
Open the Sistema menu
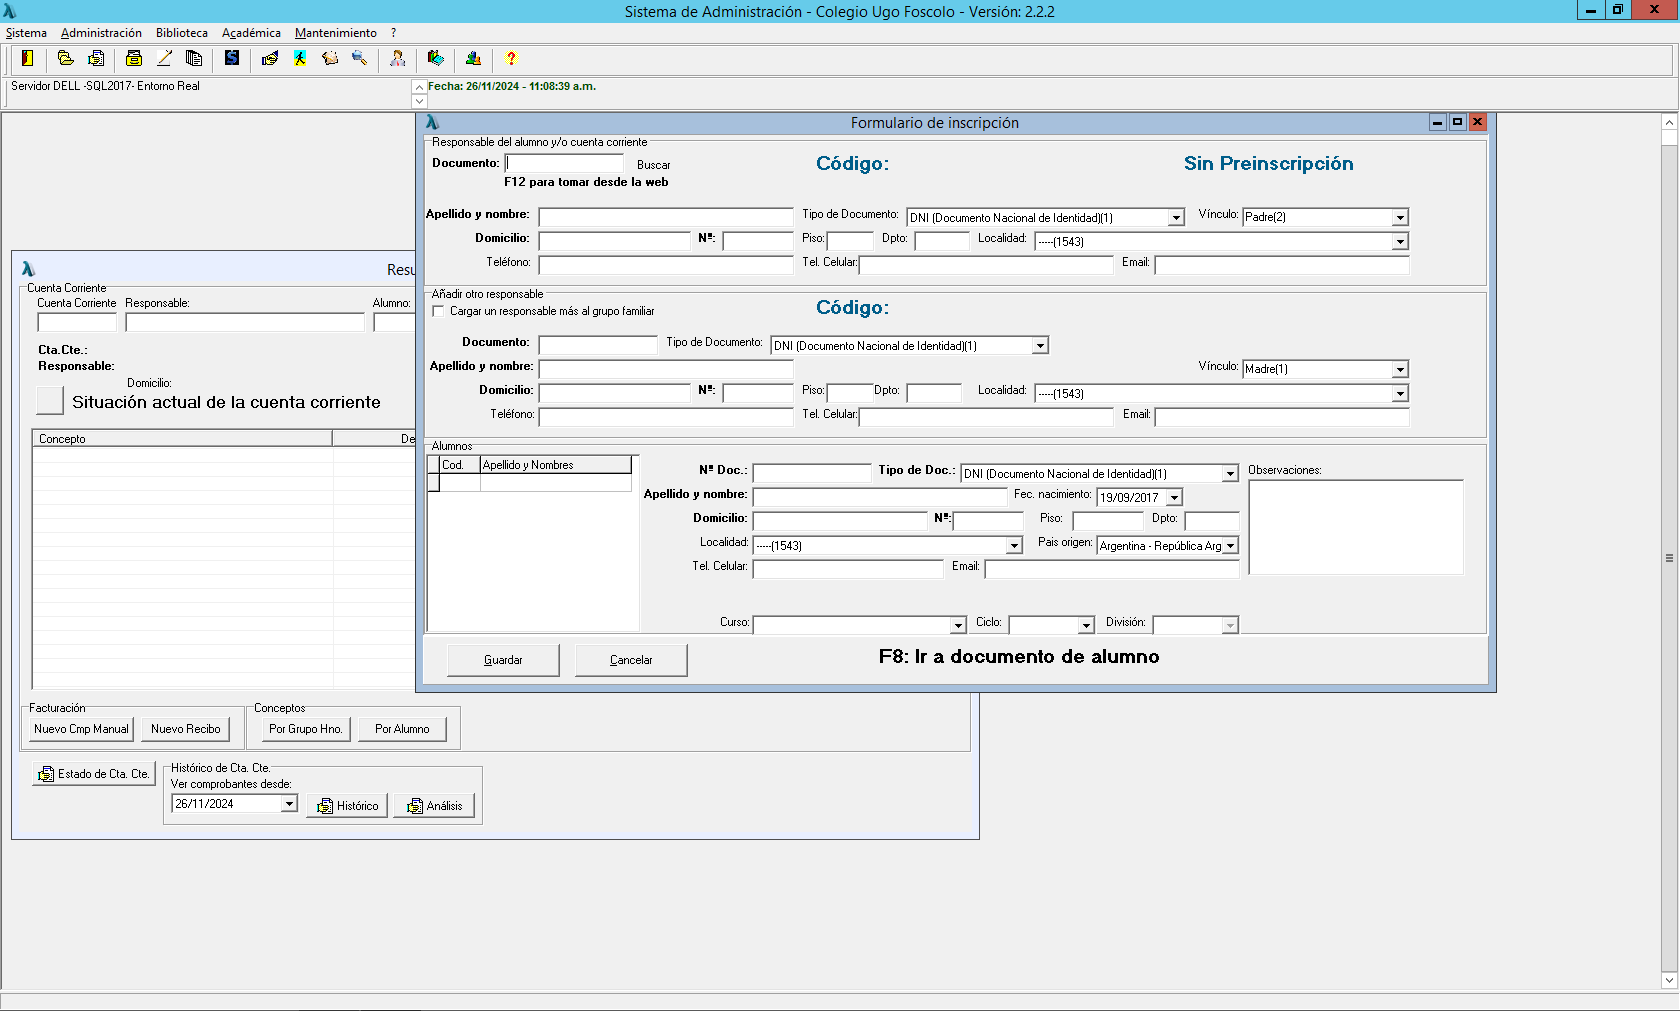coord(26,33)
